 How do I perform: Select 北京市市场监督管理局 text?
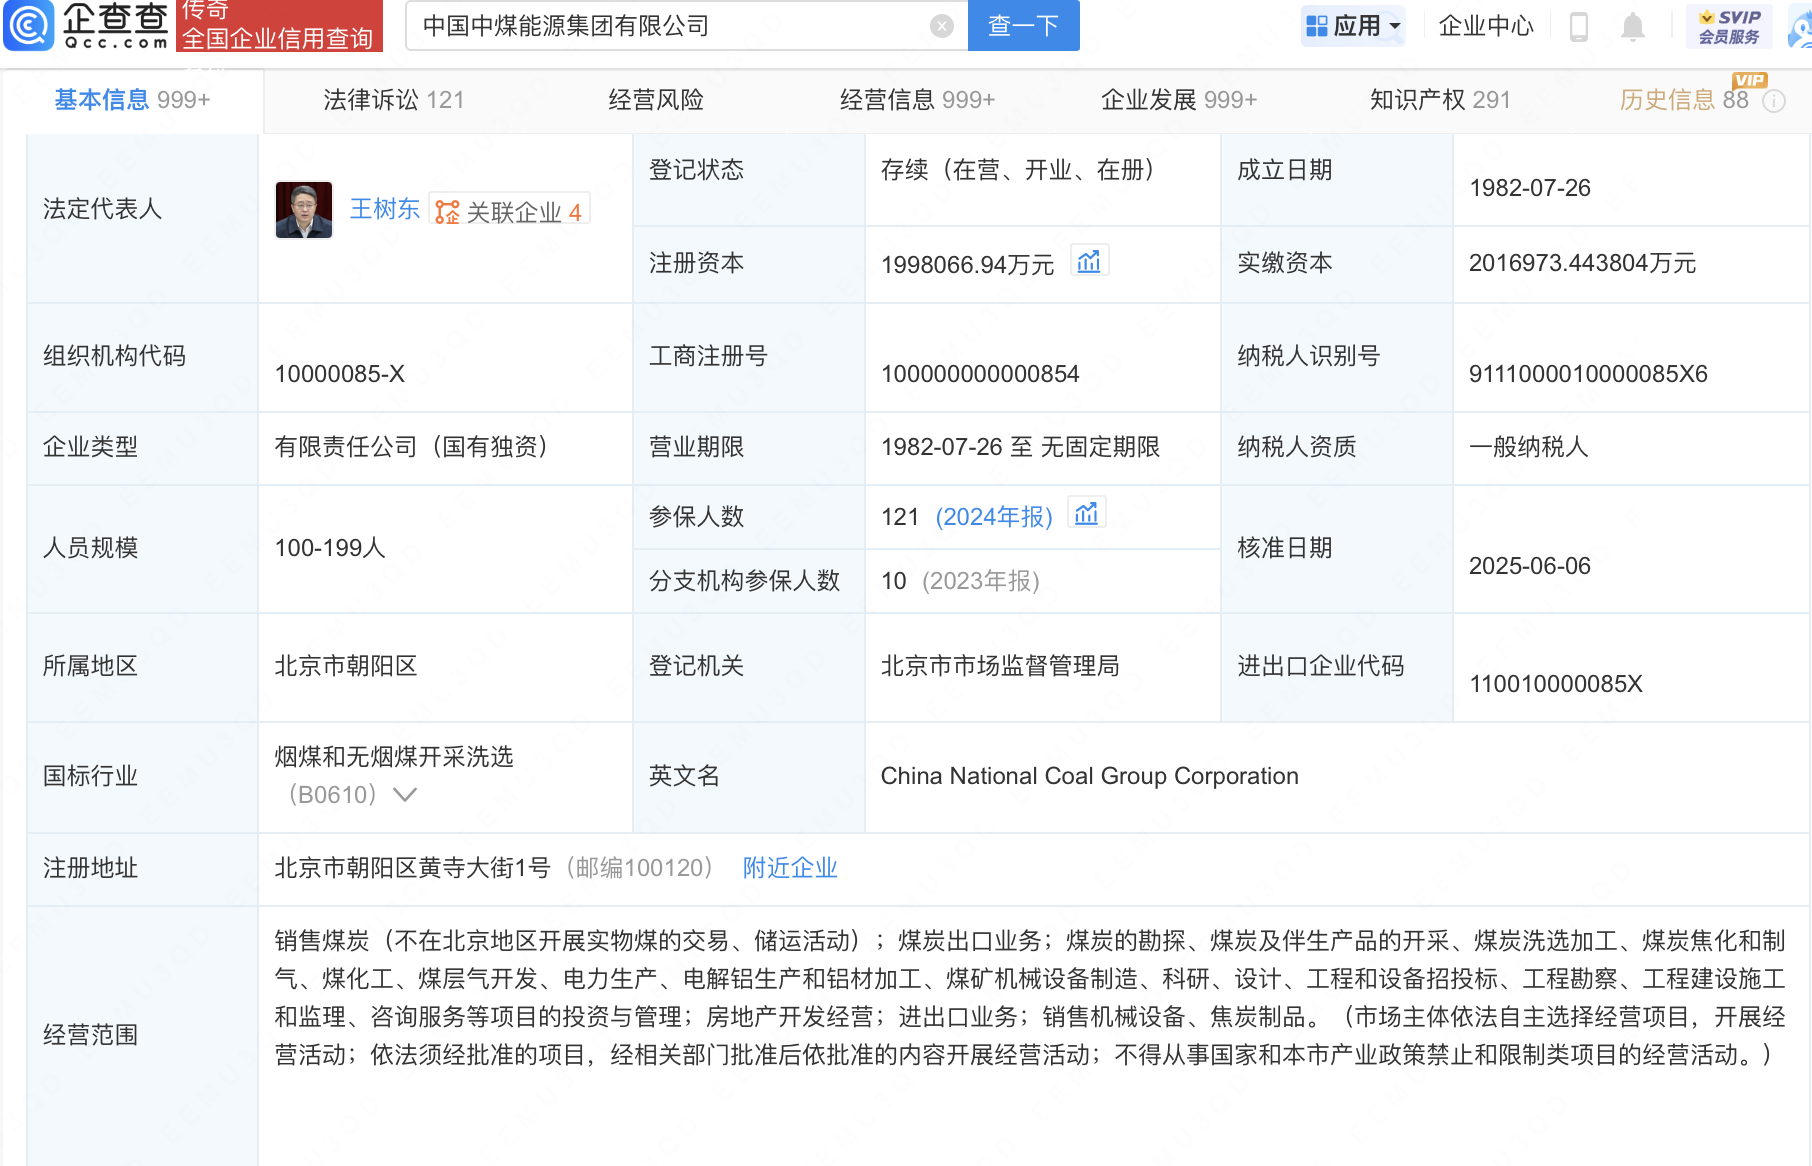coord(1000,666)
